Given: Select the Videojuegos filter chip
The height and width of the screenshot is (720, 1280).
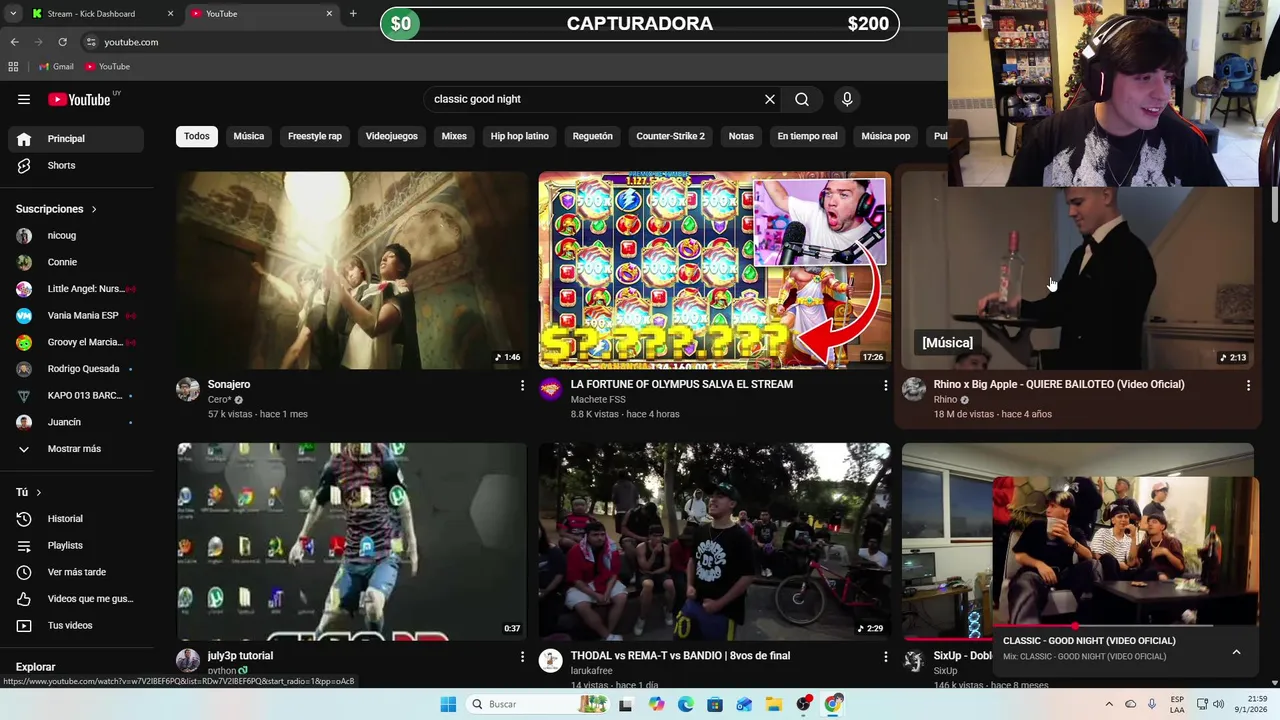Looking at the screenshot, I should coord(392,136).
